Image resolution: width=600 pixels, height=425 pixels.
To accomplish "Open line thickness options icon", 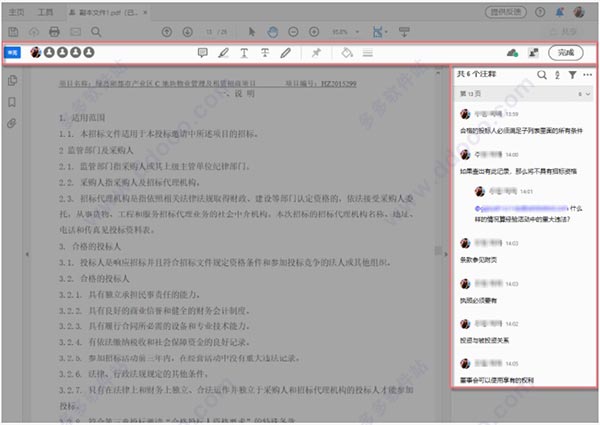I will [368, 53].
